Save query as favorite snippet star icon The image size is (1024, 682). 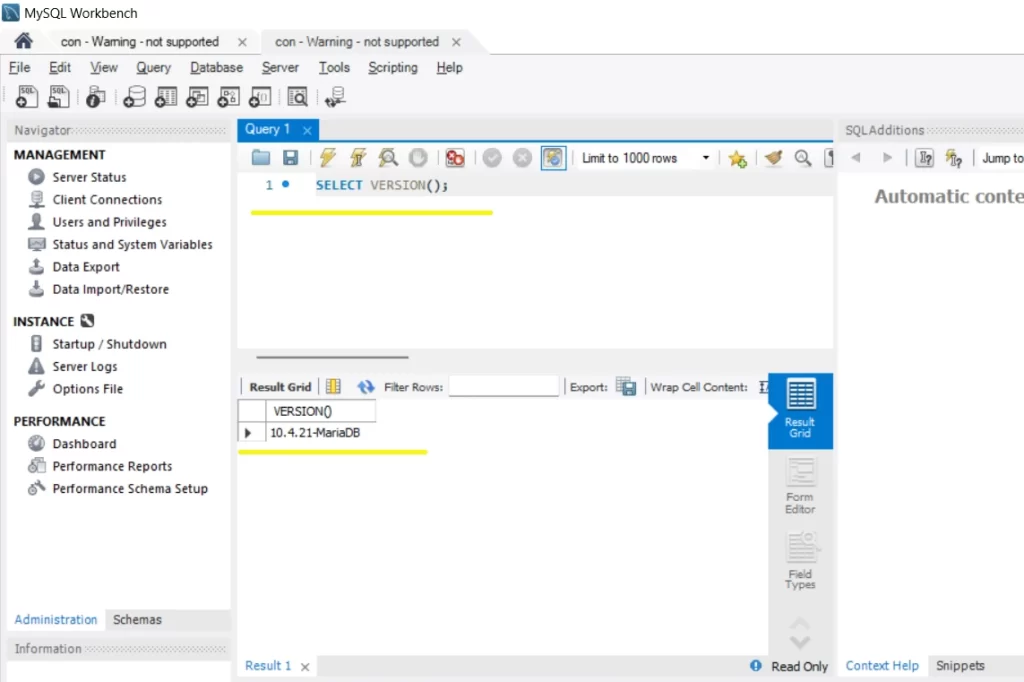[737, 158]
